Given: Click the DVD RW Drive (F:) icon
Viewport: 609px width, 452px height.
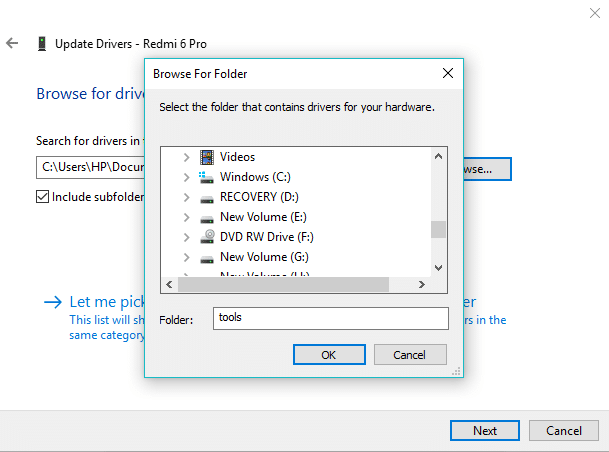Looking at the screenshot, I should click(207, 237).
